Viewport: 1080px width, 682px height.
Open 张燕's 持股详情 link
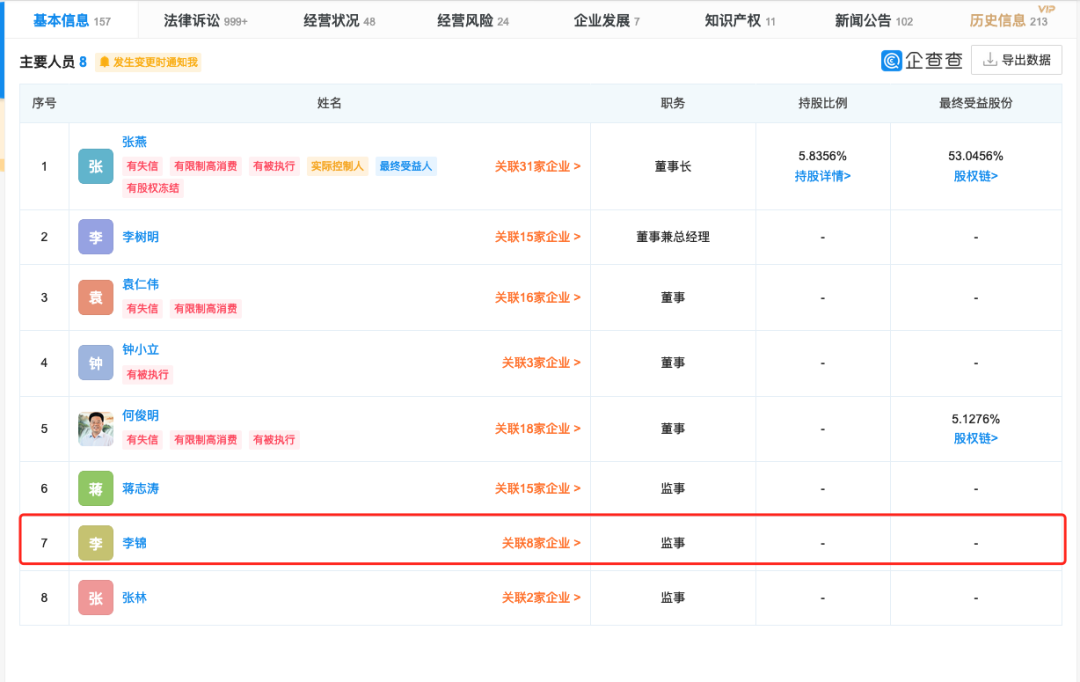822,176
